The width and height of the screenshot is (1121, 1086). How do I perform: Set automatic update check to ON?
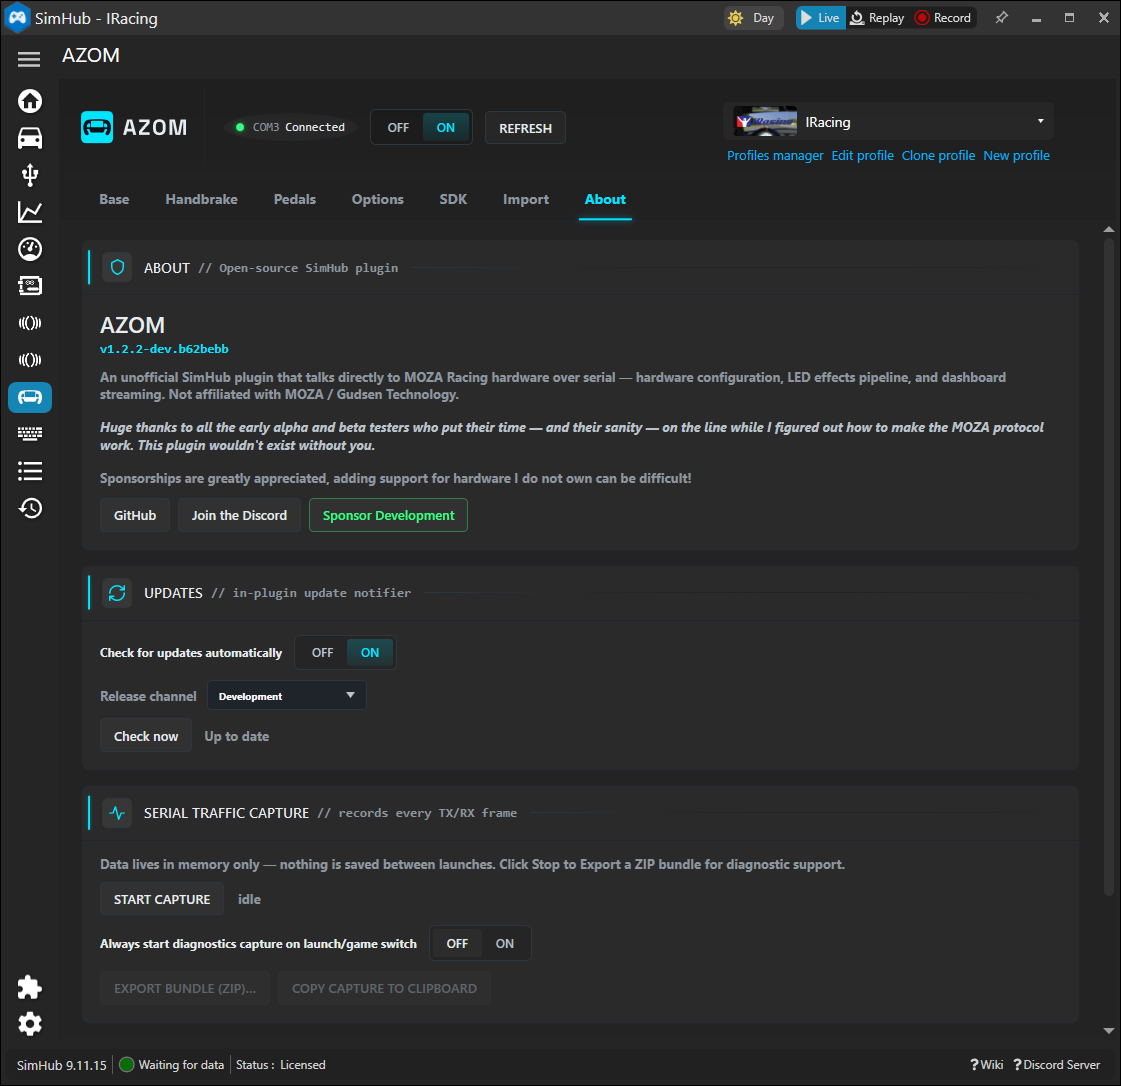370,653
